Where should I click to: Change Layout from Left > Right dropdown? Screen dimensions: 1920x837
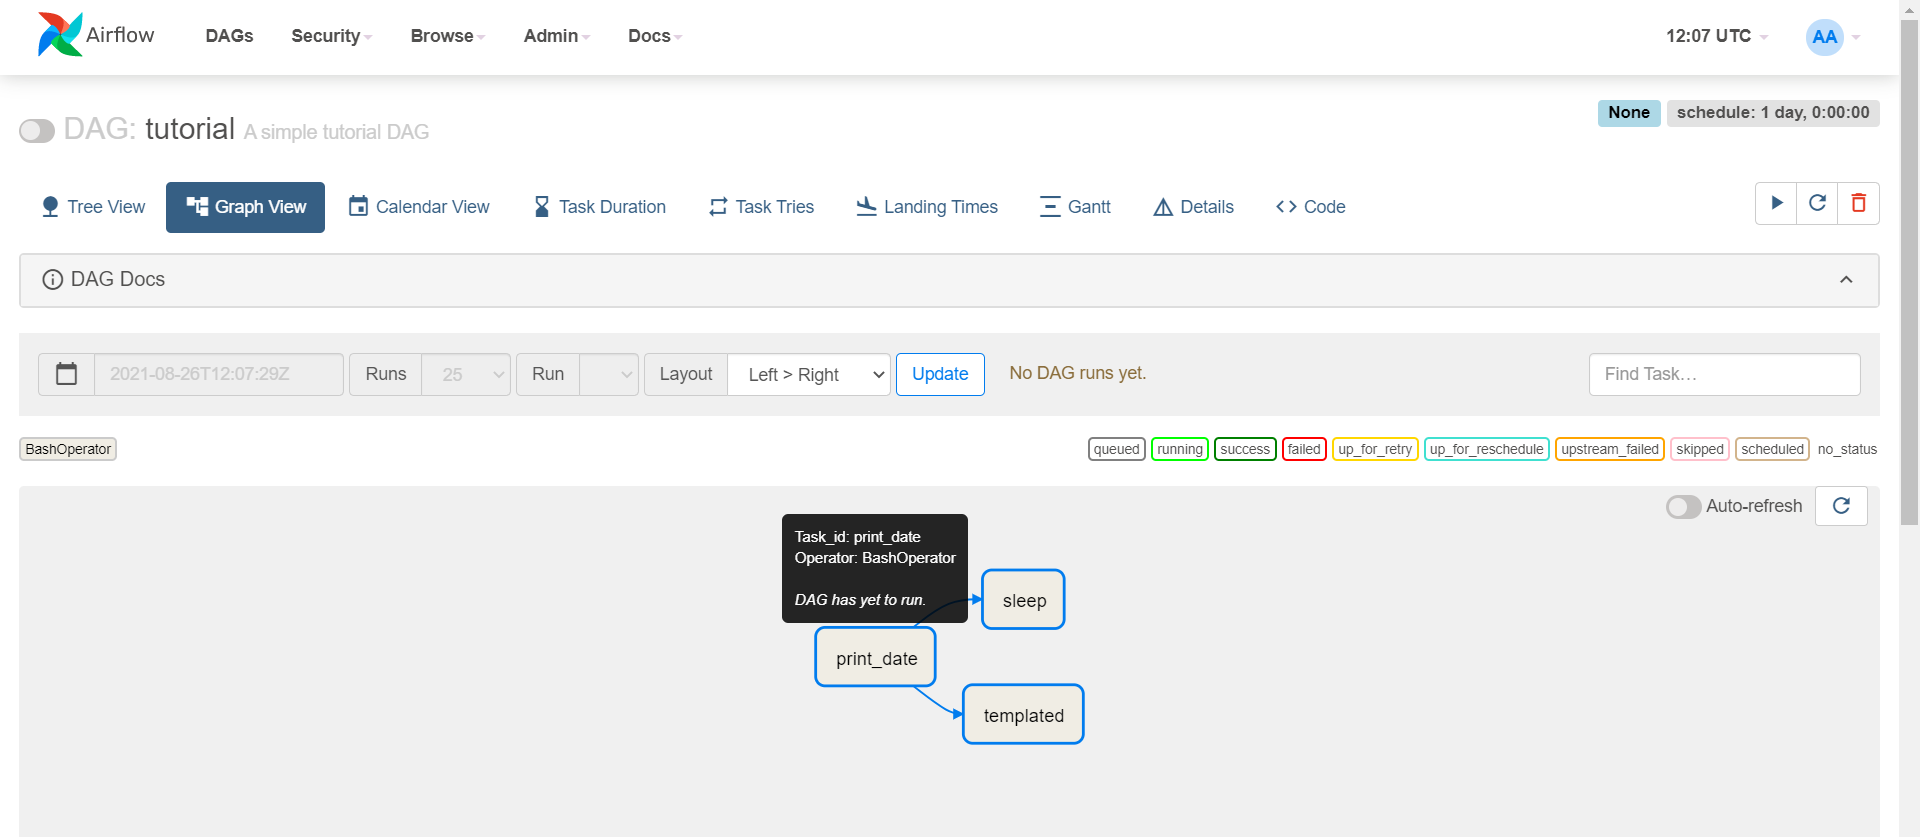coord(809,374)
